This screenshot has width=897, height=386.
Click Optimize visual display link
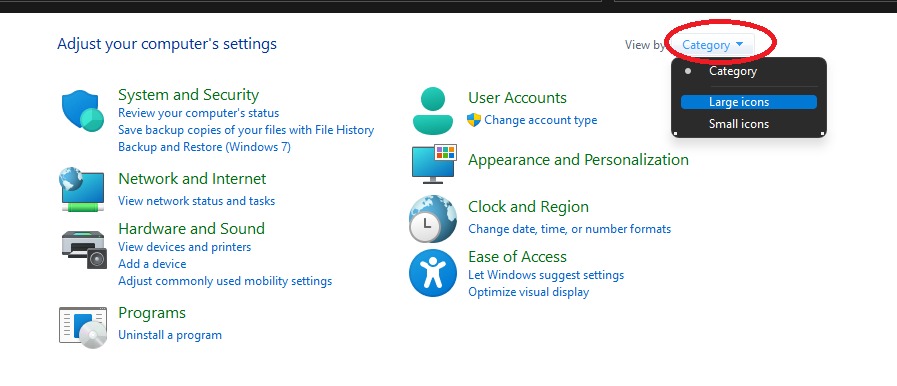pos(528,292)
